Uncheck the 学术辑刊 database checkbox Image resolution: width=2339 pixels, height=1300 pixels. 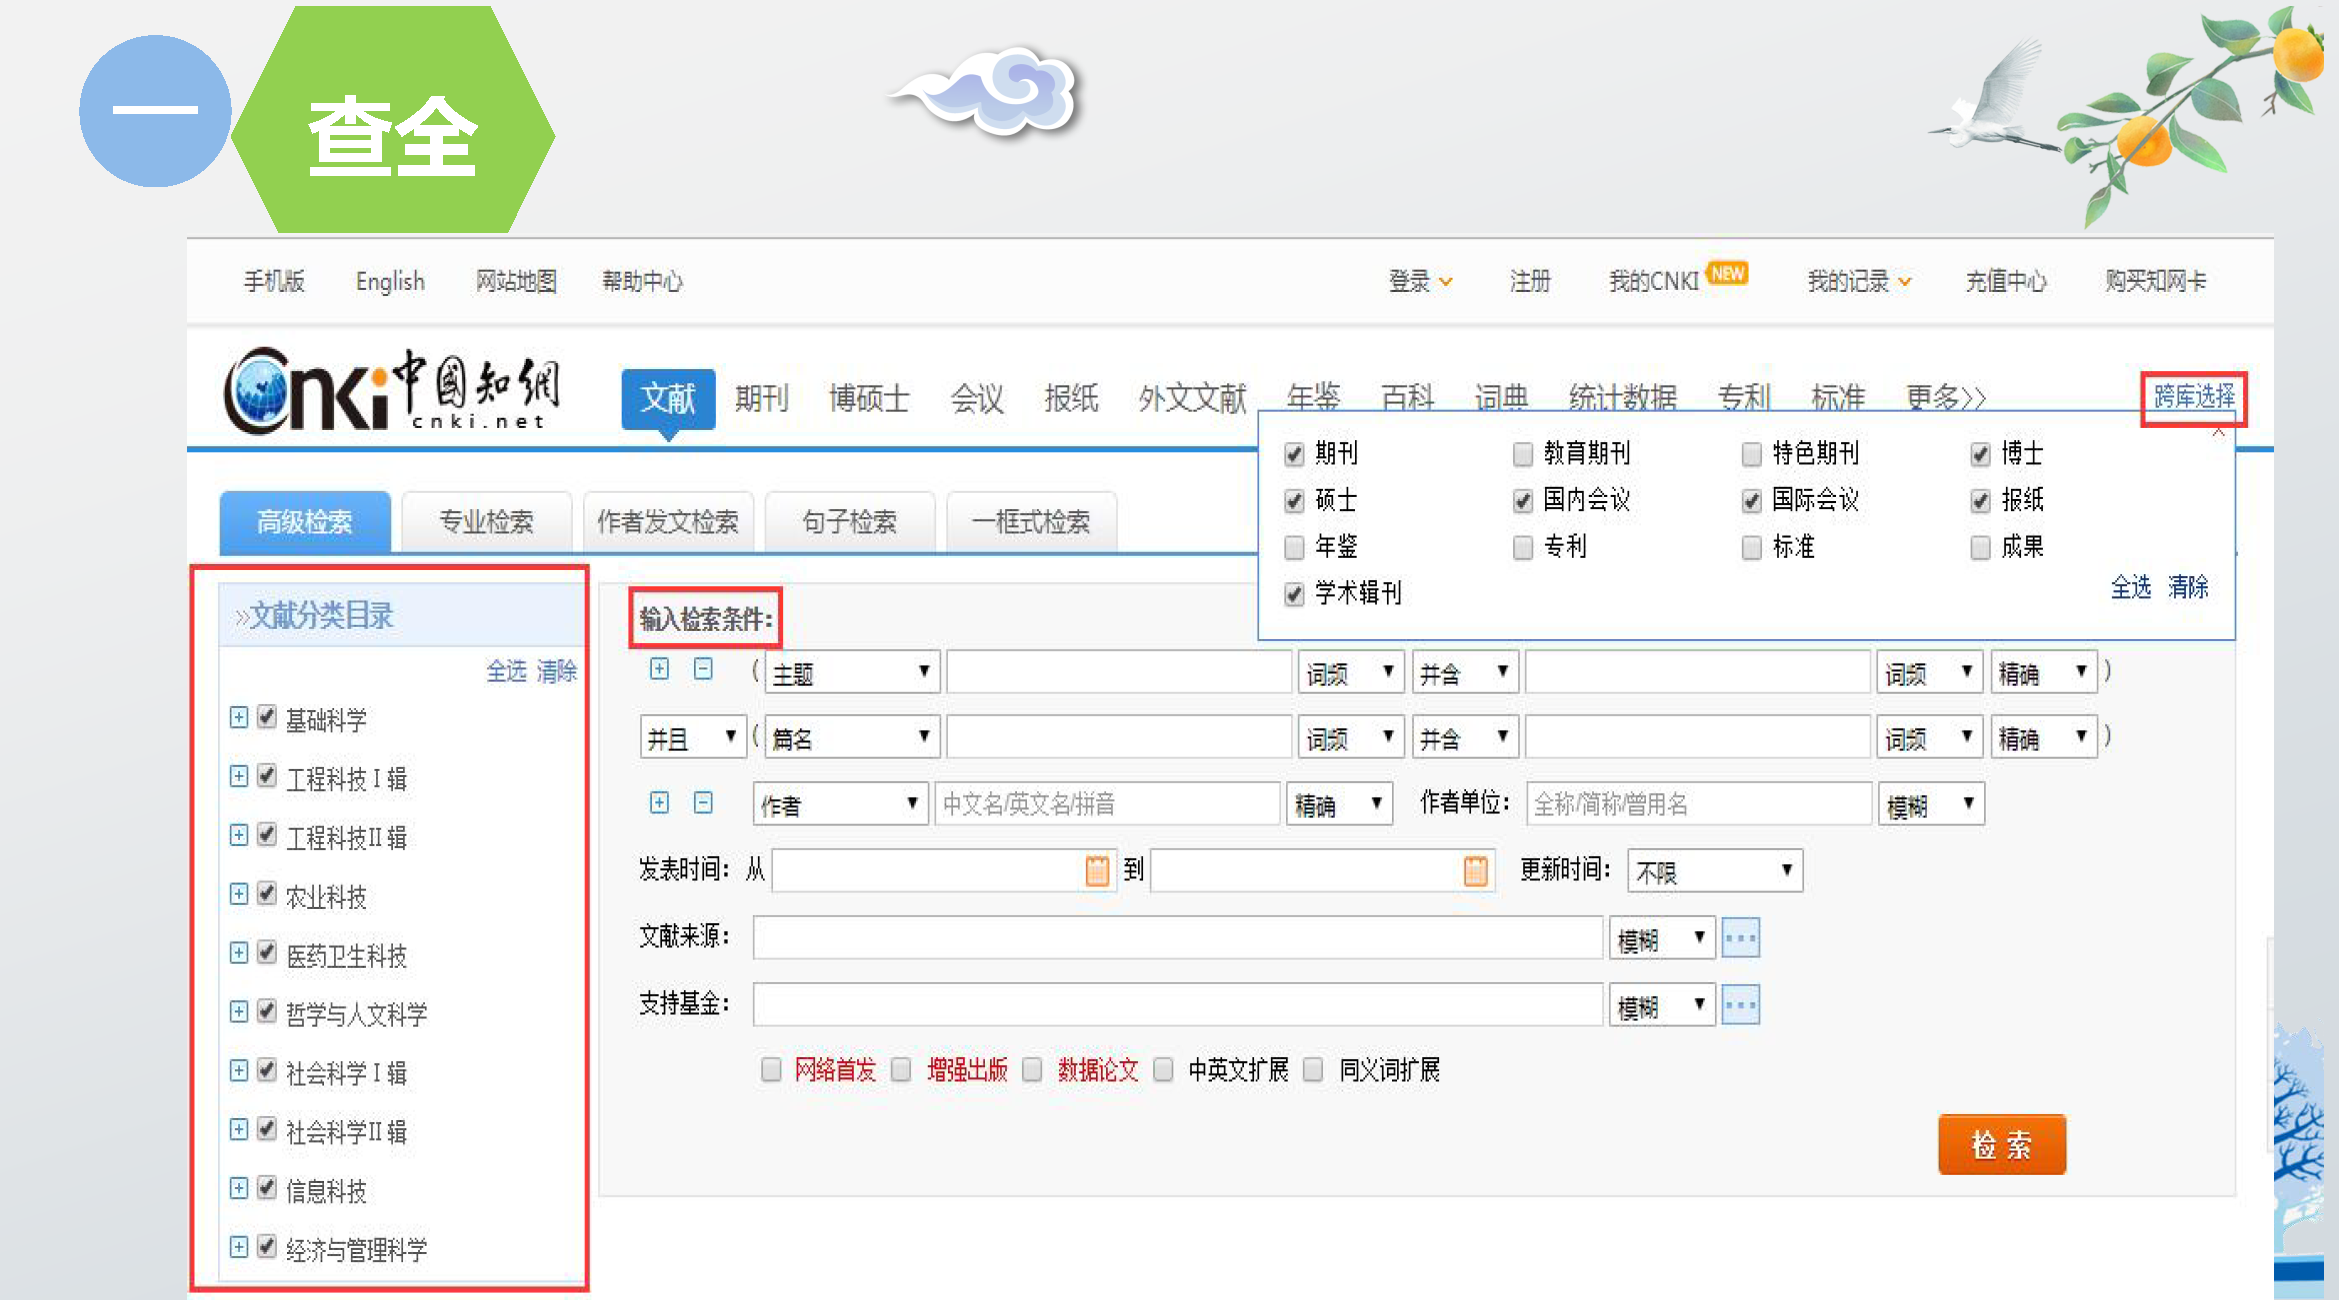coord(1294,595)
